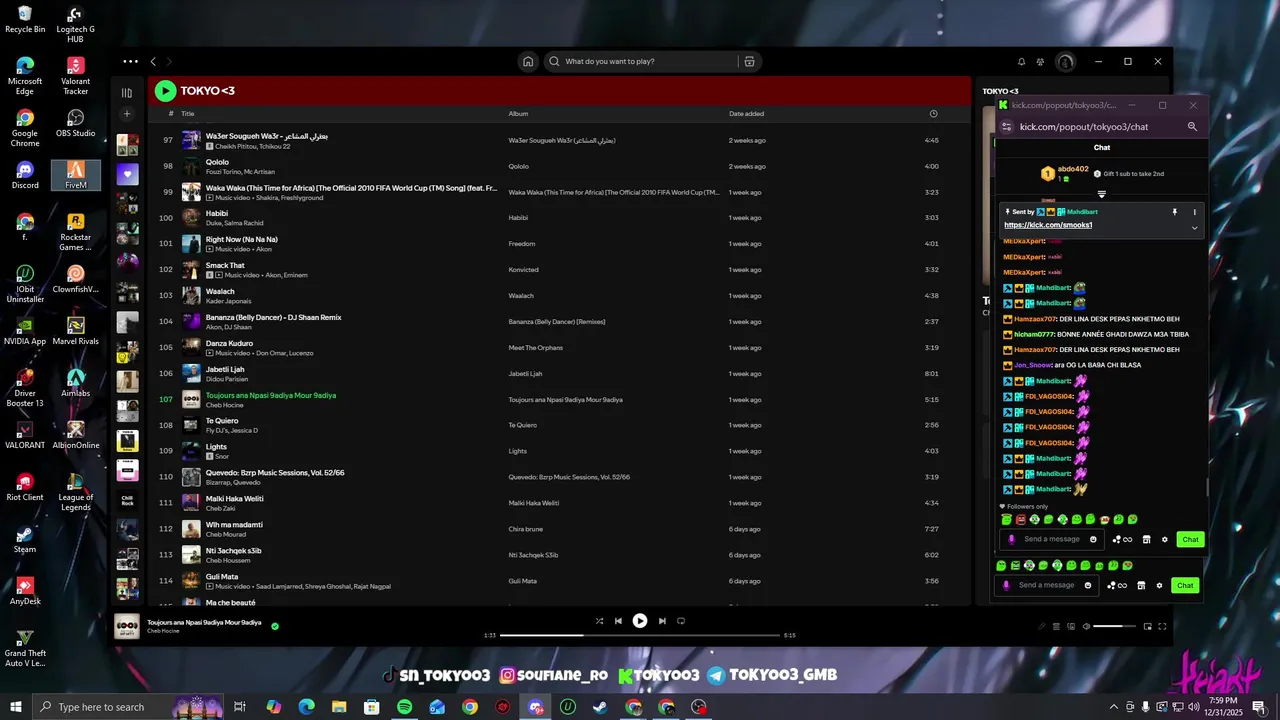
Task: Select track Qololo by Fouzi Torino
Action: (x=560, y=166)
